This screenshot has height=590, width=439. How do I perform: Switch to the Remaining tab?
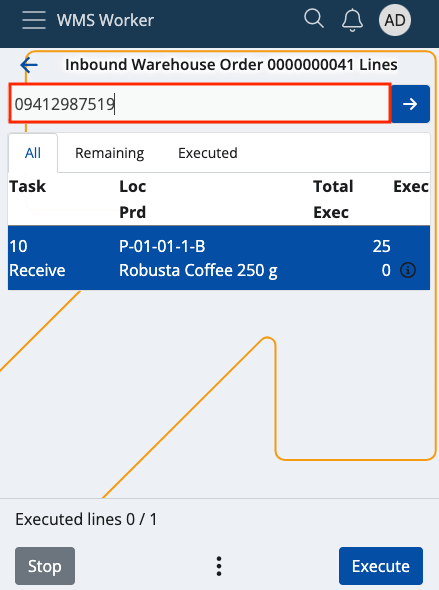click(109, 153)
